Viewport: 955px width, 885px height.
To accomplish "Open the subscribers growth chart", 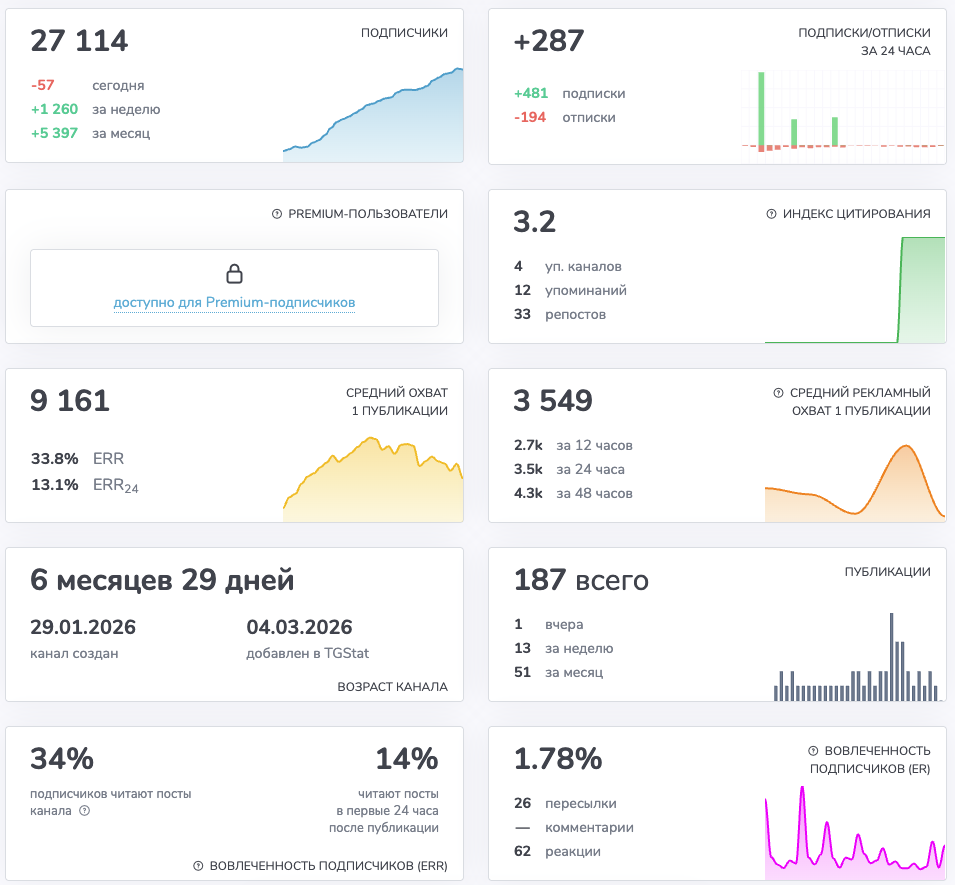I will point(373,115).
